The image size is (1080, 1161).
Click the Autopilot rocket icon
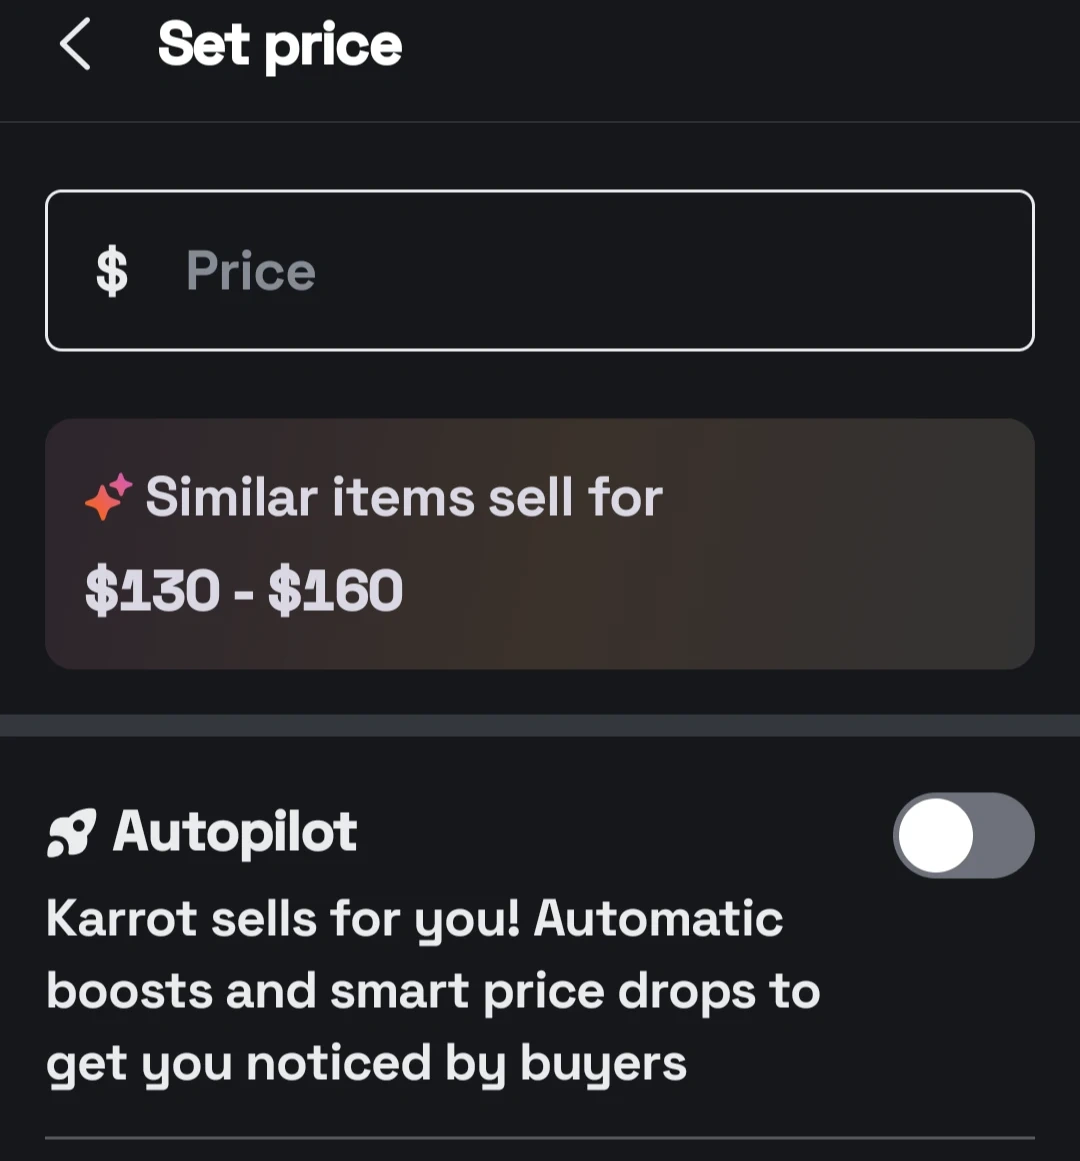tap(72, 833)
